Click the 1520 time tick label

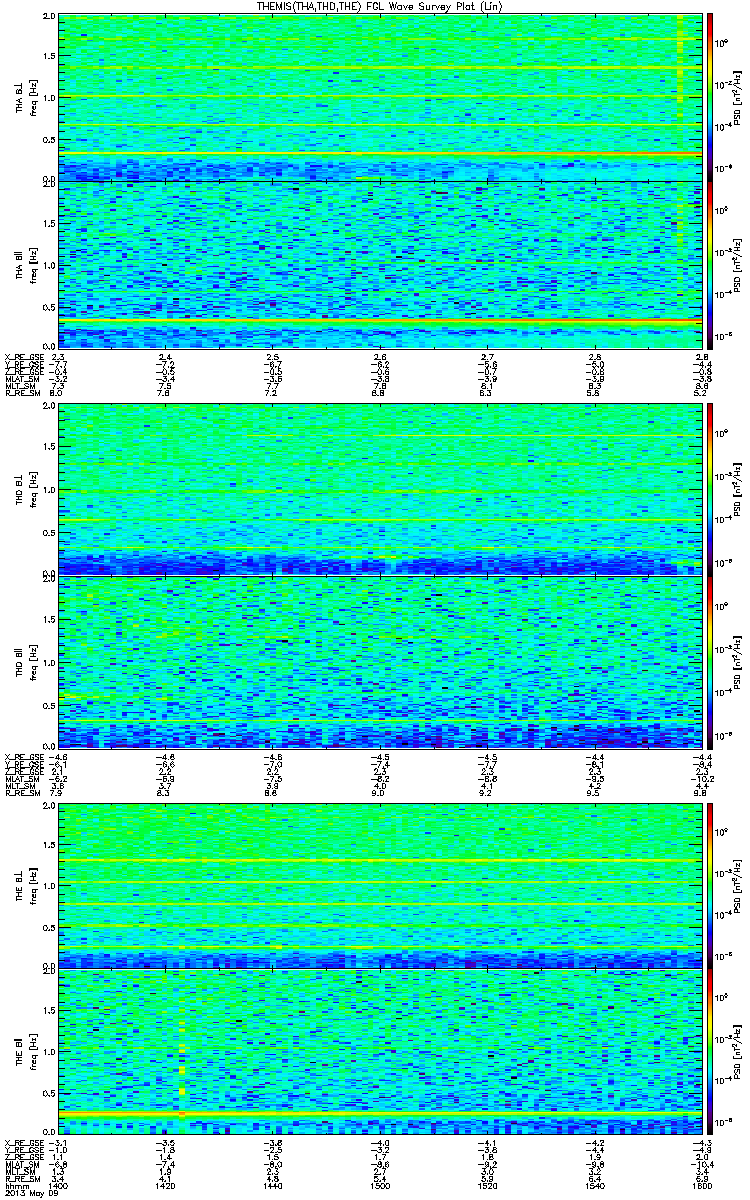pyautogui.click(x=487, y=1185)
